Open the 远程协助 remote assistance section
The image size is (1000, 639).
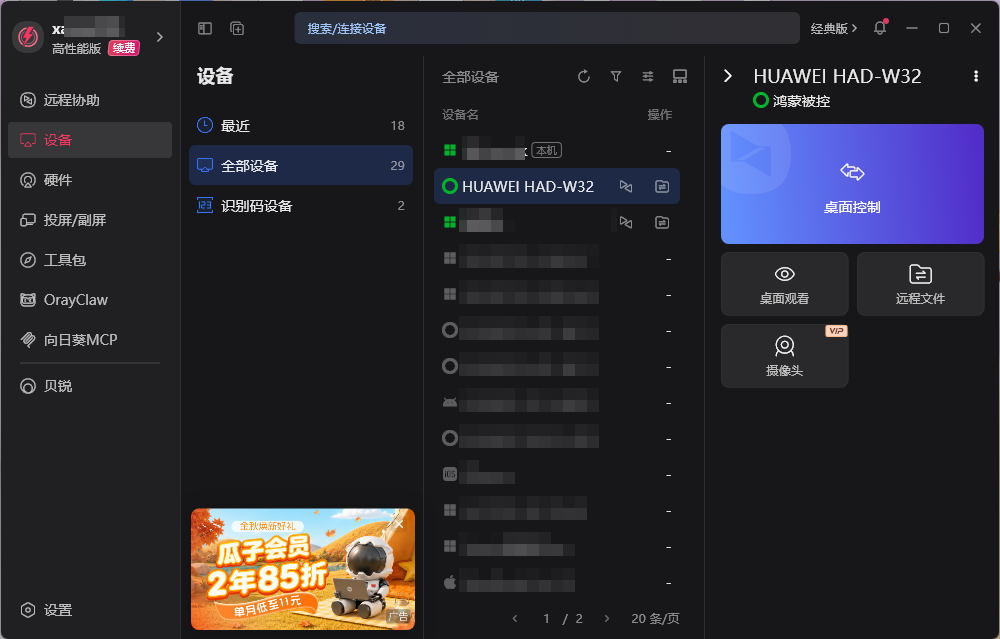coord(90,100)
